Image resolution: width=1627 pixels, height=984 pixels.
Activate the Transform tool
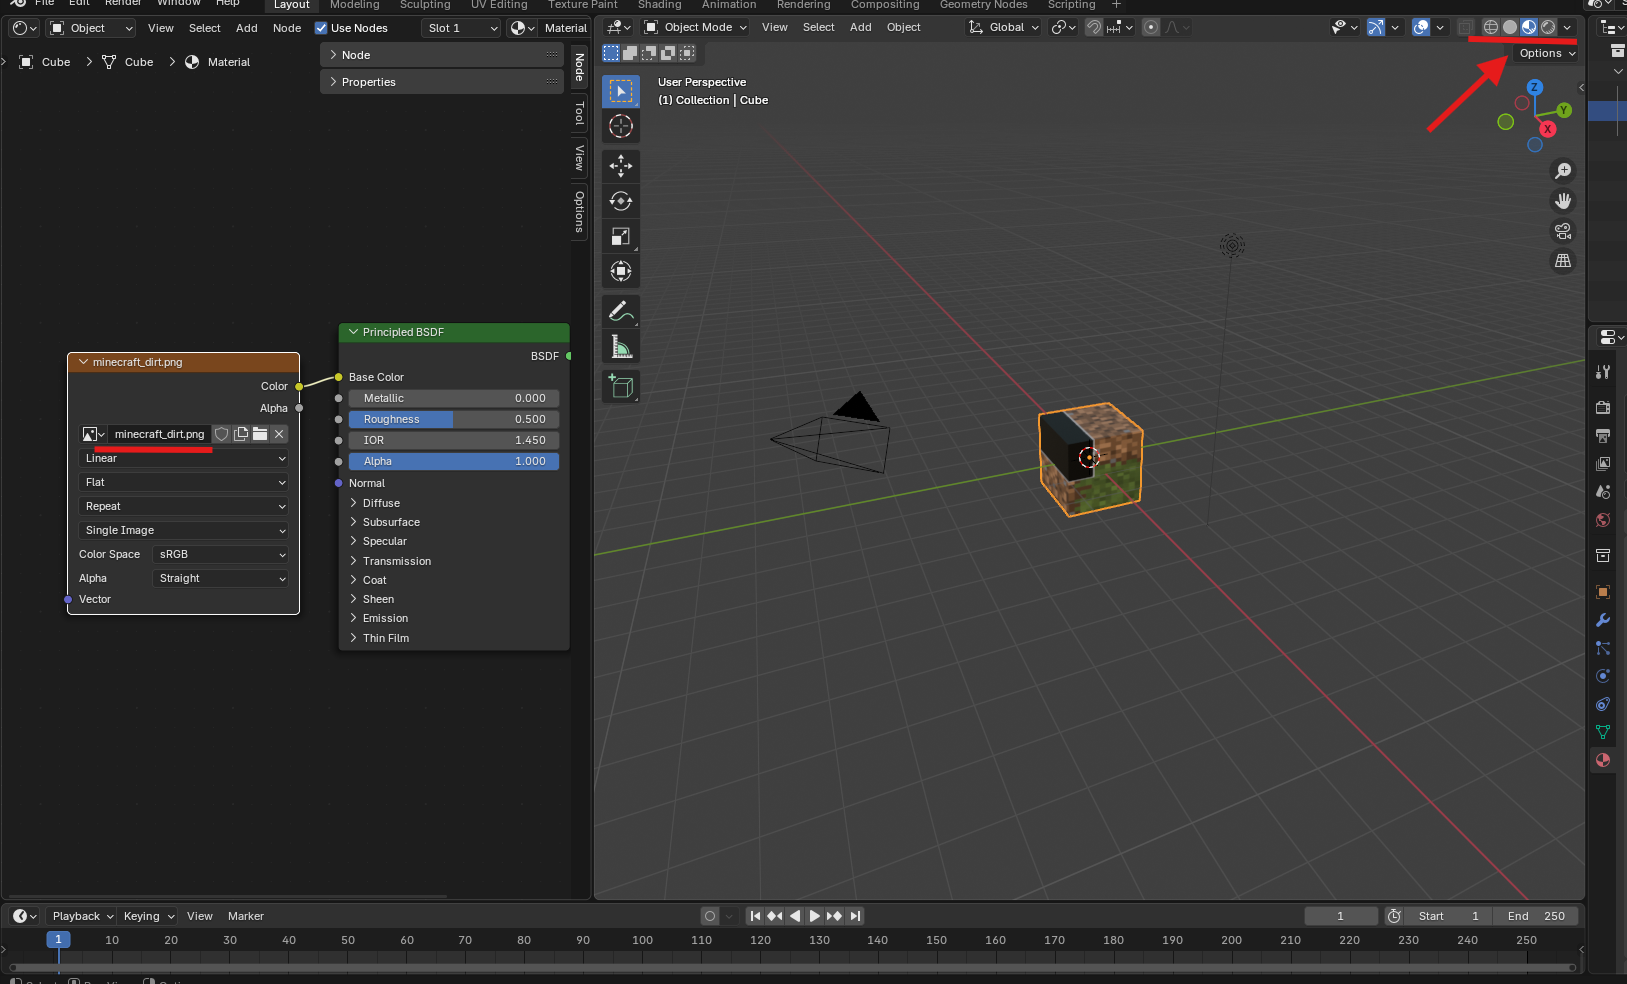click(621, 271)
